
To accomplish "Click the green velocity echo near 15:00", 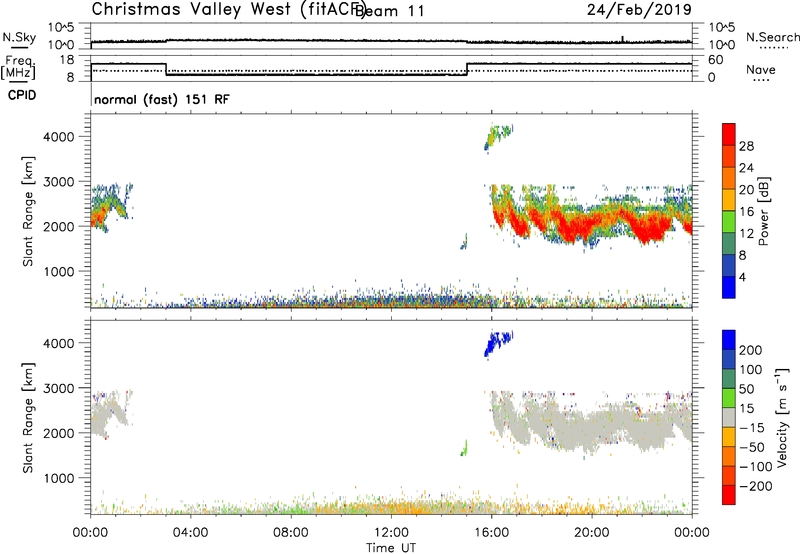I will 464,448.
